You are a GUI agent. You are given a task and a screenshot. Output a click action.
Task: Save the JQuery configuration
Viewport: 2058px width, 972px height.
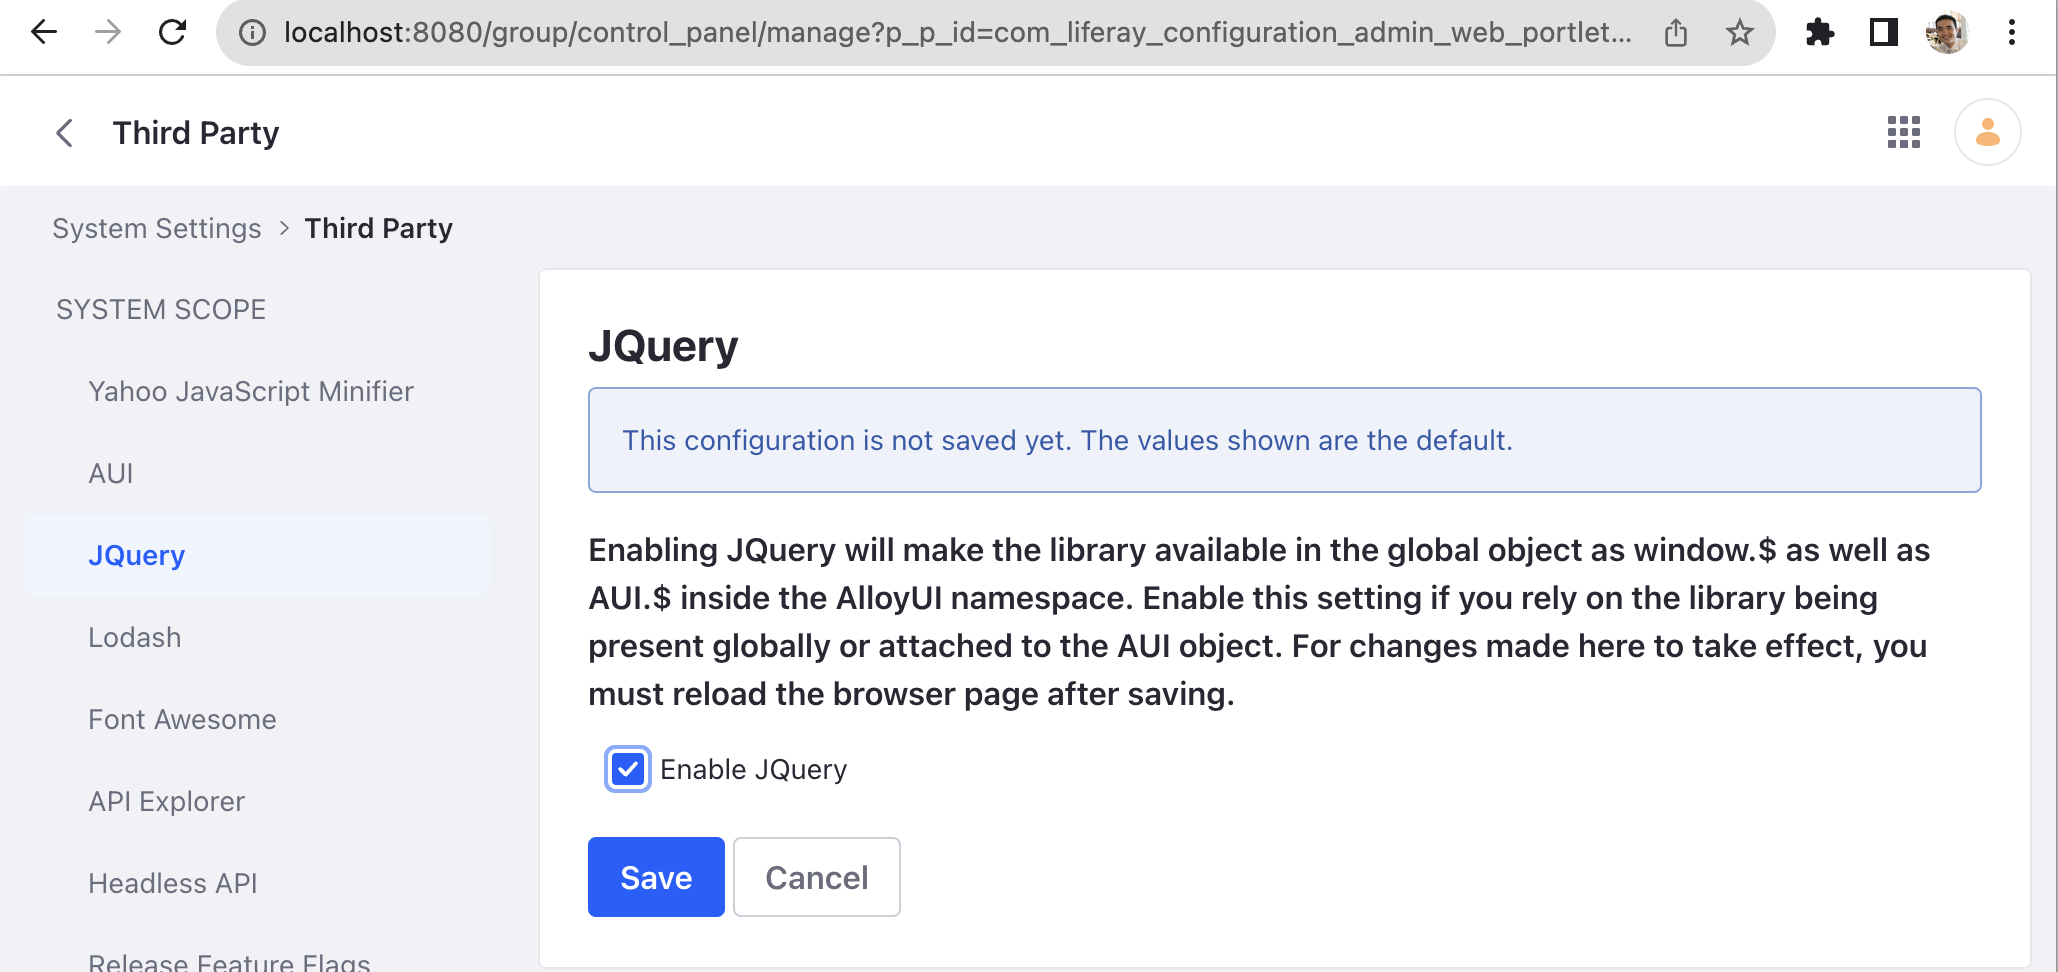pos(656,877)
